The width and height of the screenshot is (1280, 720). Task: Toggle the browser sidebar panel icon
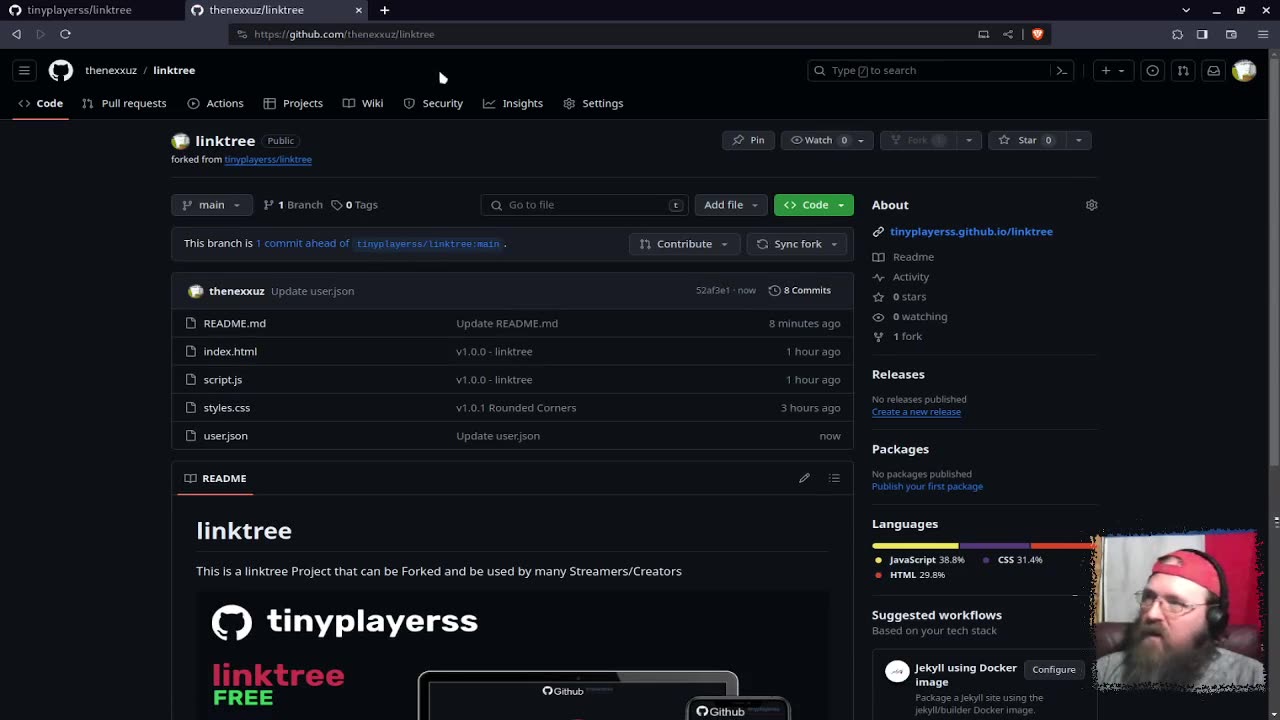coord(1202,34)
